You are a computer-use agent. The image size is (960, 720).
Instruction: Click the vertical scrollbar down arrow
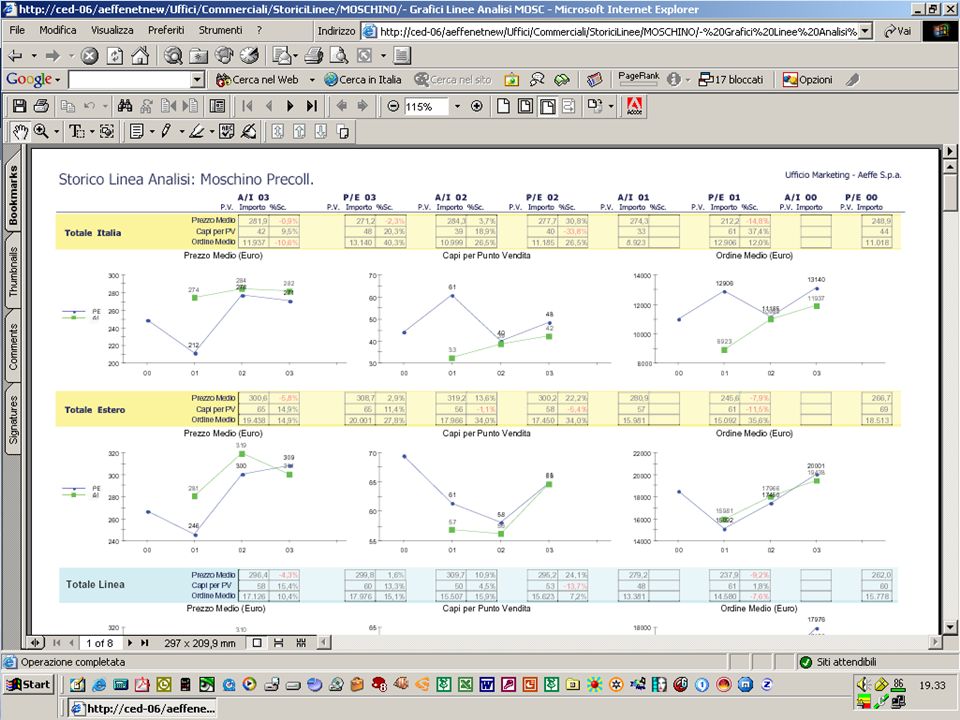950,627
